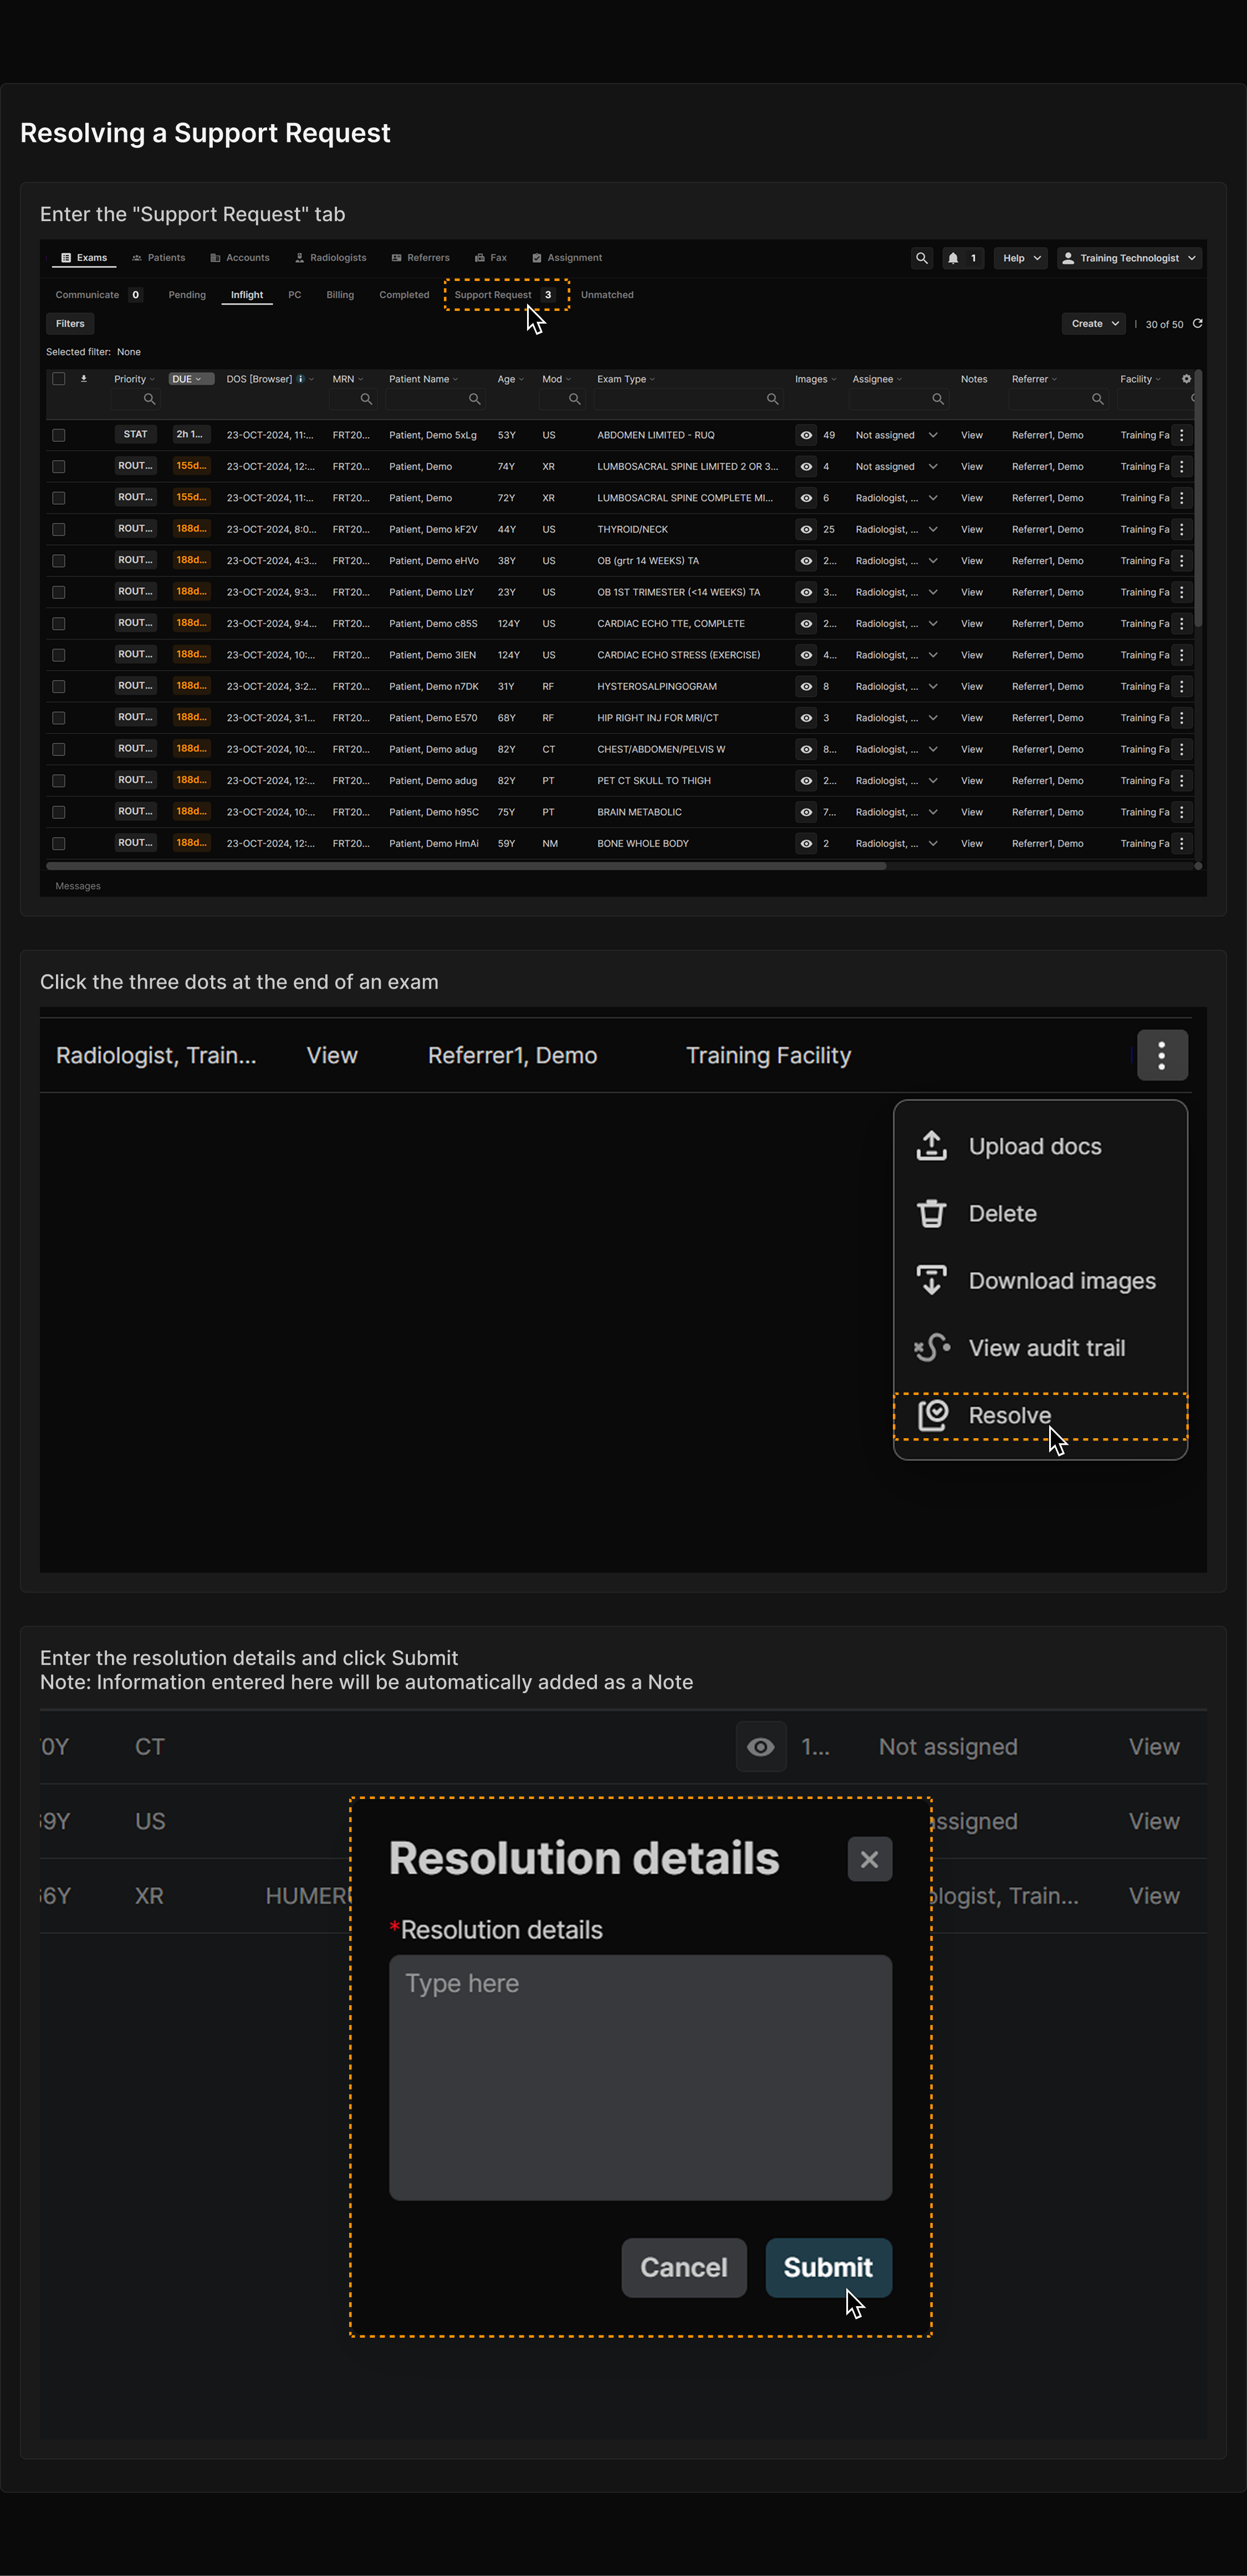Switch to the Radiologists tab
This screenshot has height=2576, width=1247.
pyautogui.click(x=330, y=258)
